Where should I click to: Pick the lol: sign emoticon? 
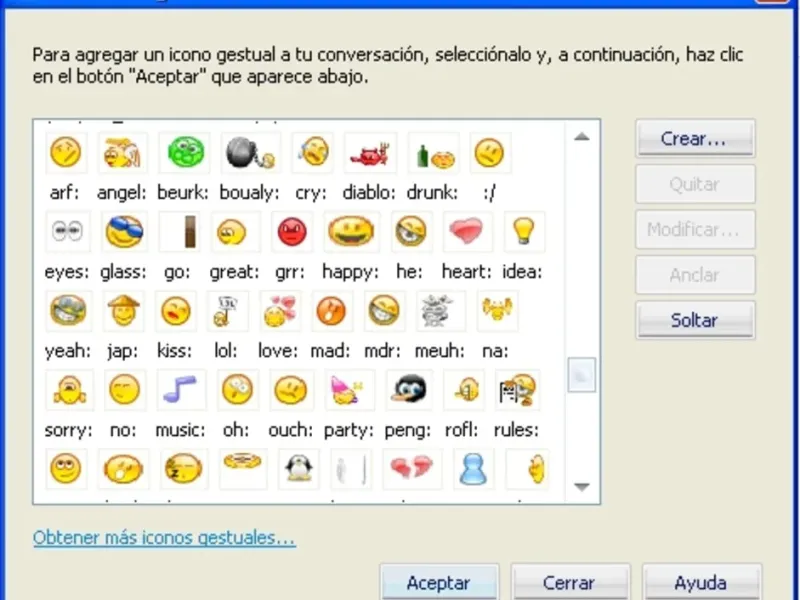[228, 311]
